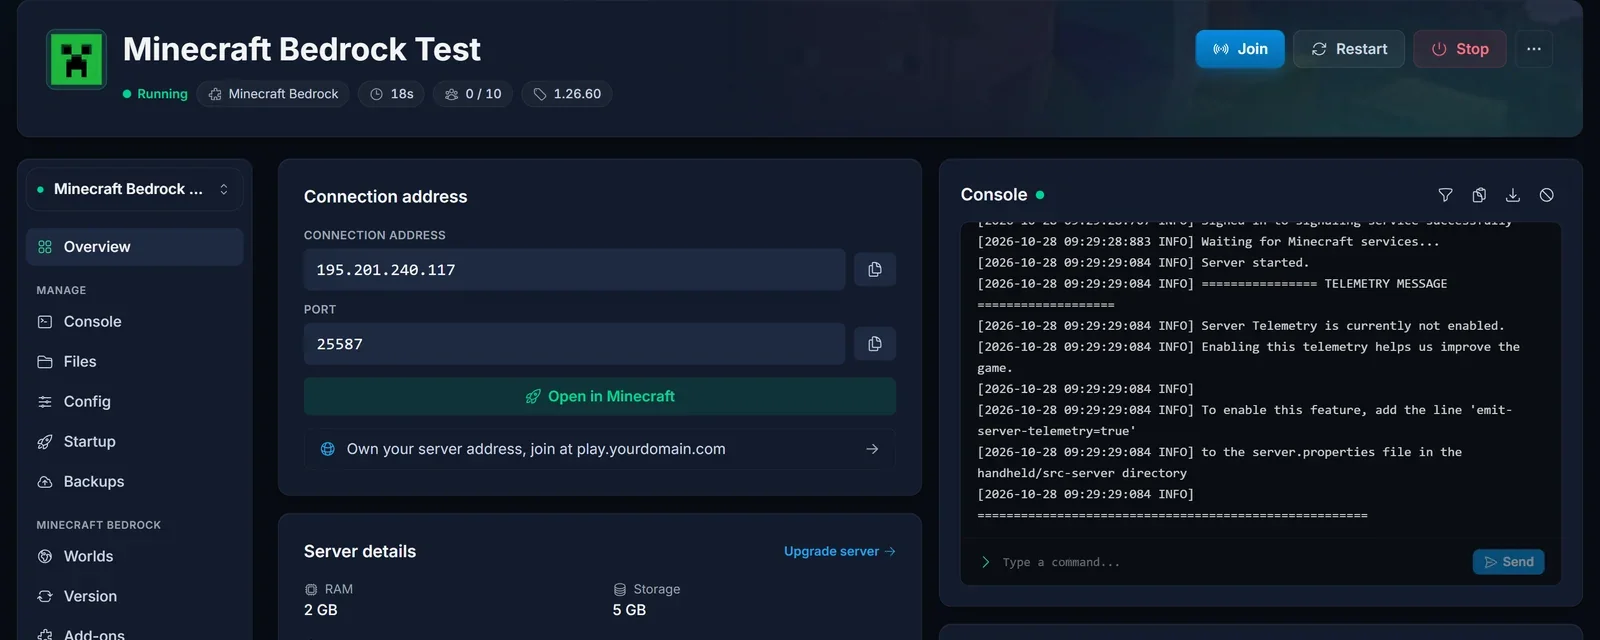Download the console log
The width and height of the screenshot is (1600, 640).
[1513, 195]
